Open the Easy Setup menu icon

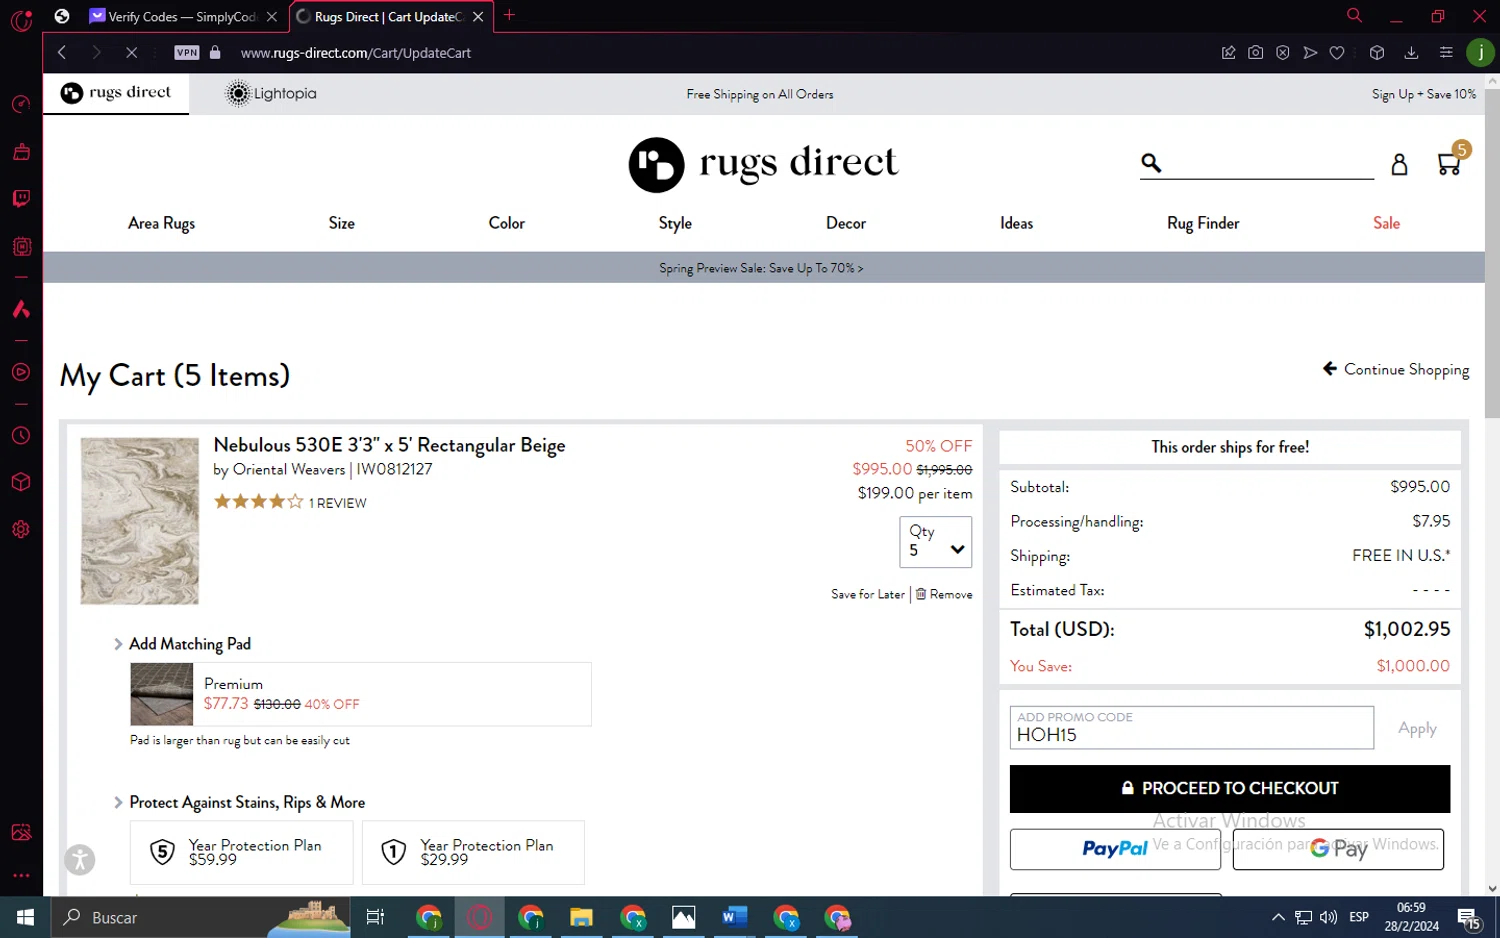click(x=1446, y=52)
